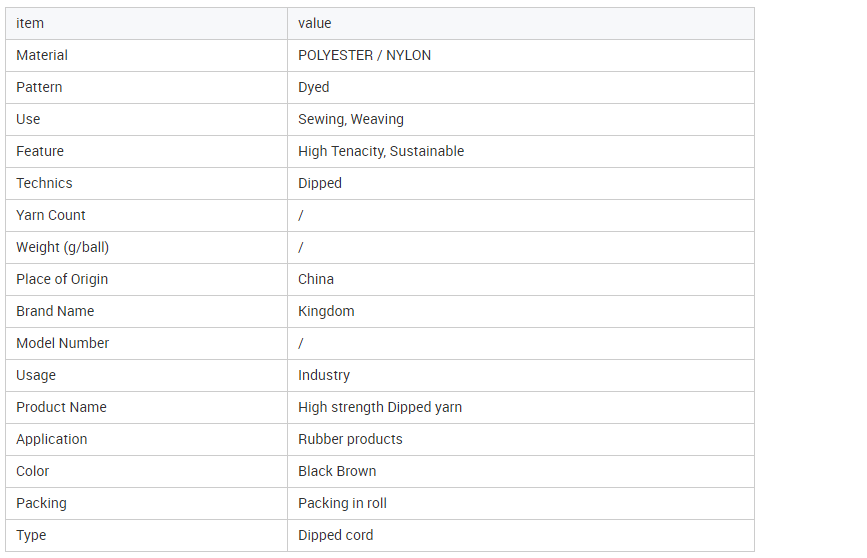The height and width of the screenshot is (558, 867).
Task: Click the 'Kingdom' brand name value
Action: (x=325, y=311)
